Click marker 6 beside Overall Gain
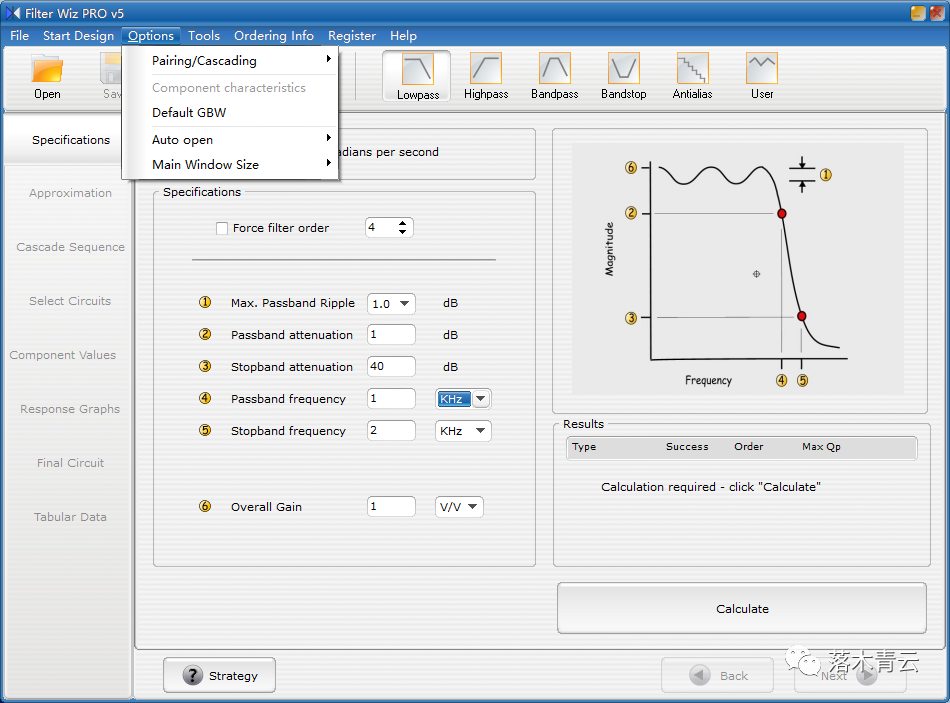 [x=205, y=506]
